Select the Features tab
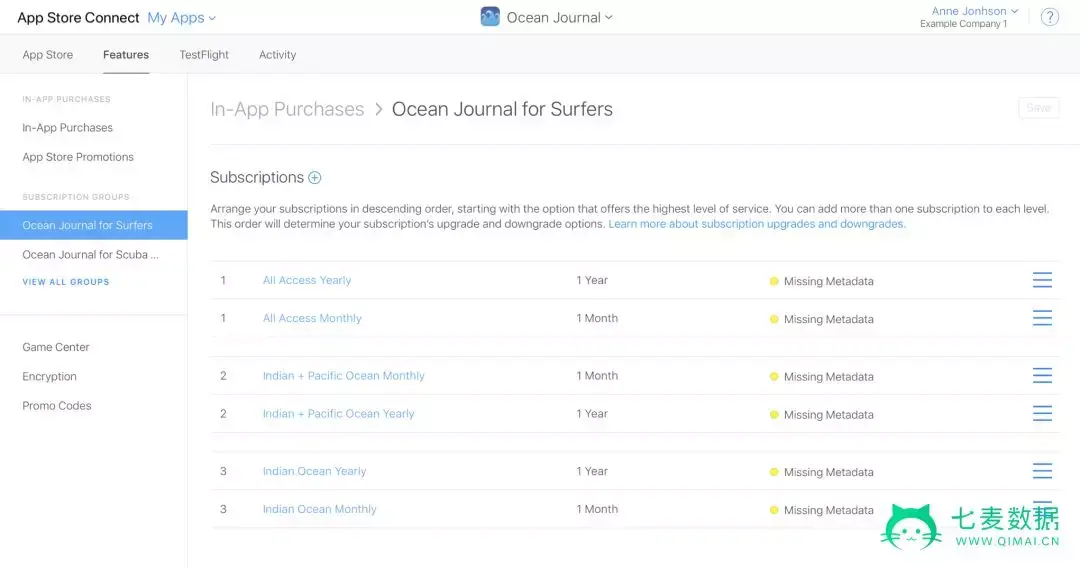 point(126,54)
